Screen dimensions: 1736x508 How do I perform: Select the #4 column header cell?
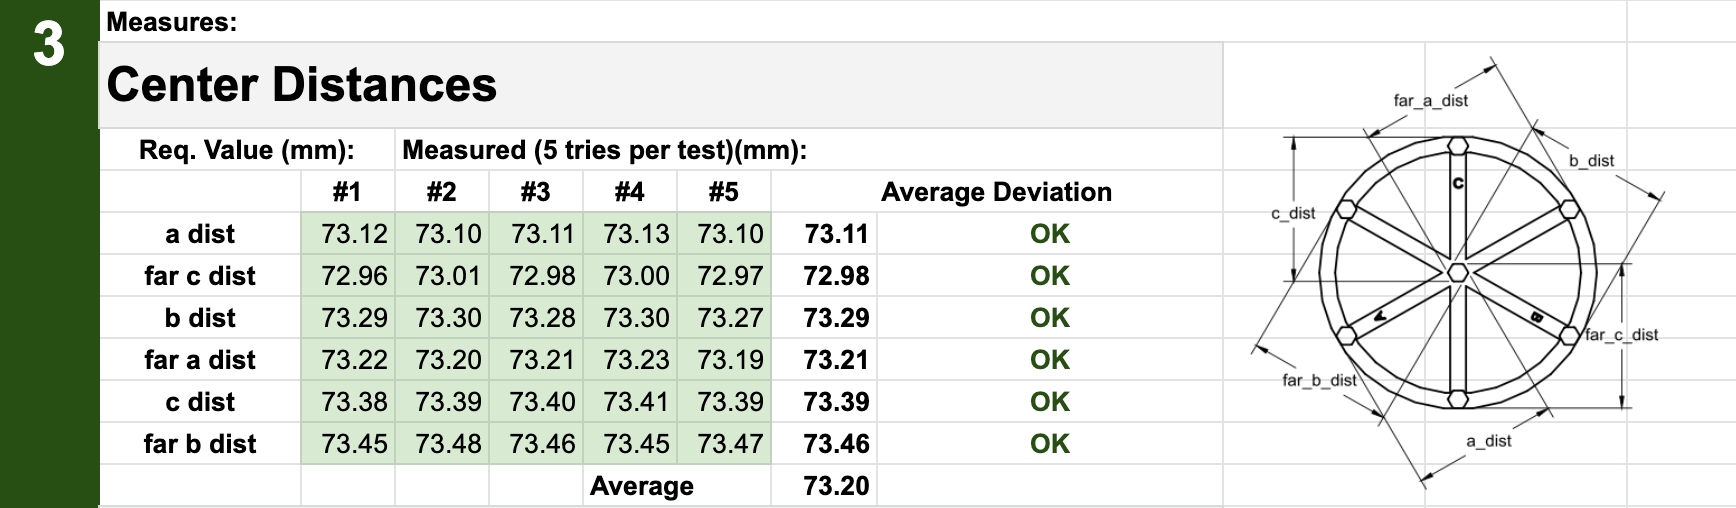click(x=629, y=192)
